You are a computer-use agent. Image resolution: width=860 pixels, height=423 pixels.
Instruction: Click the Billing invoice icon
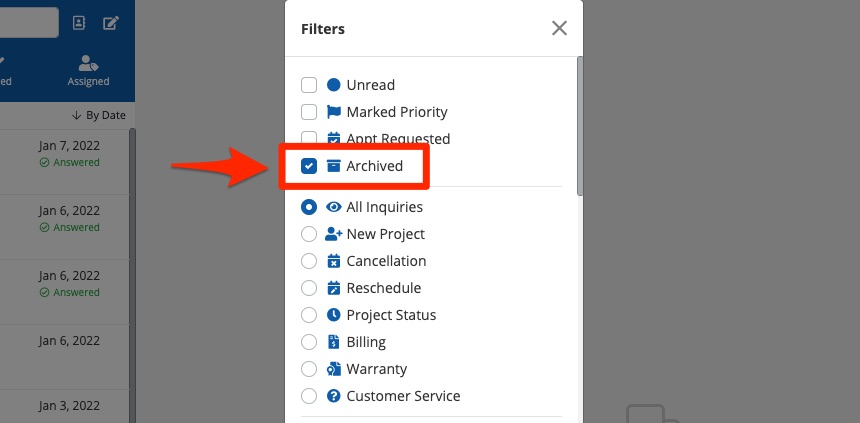[334, 342]
